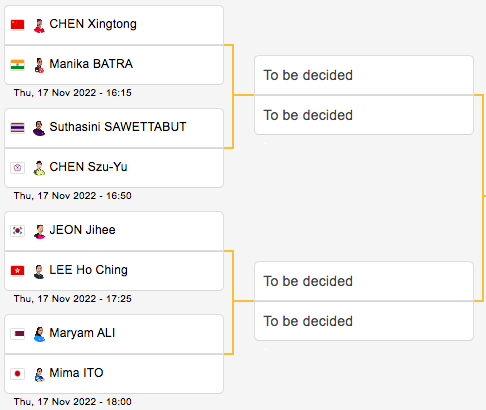Click Suthasini SAWETTABUT player avatar
Viewport: 486px width, 410px height.
click(39, 129)
